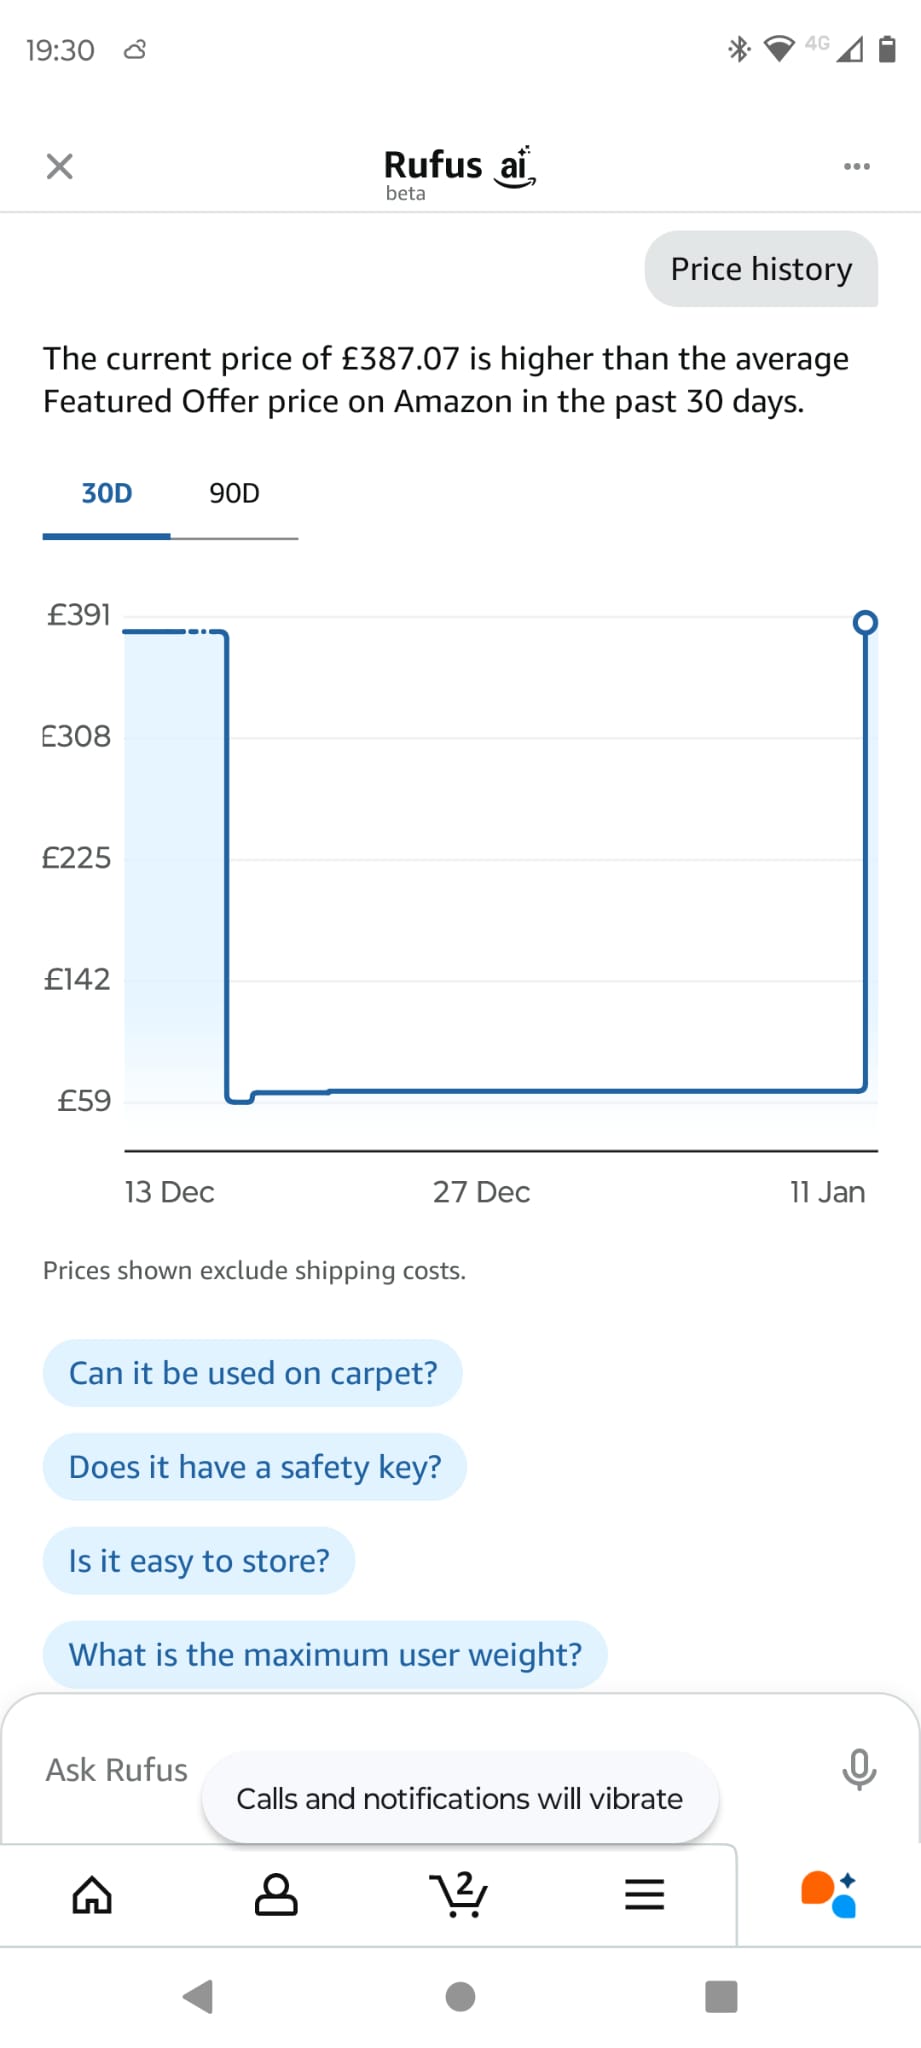Close the Rufus AI chat panel
Viewport: 921px width, 2048px height.
(x=60, y=166)
